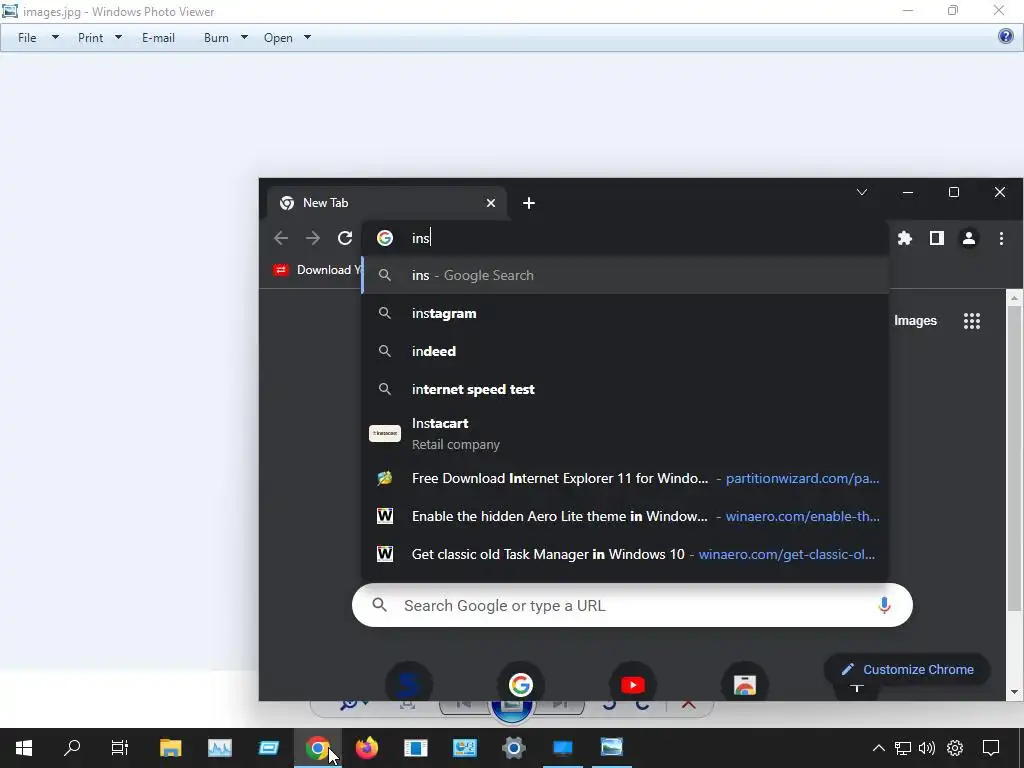Screen dimensions: 1024x768
Task: Go back using Chrome's back arrow
Action: 281,238
